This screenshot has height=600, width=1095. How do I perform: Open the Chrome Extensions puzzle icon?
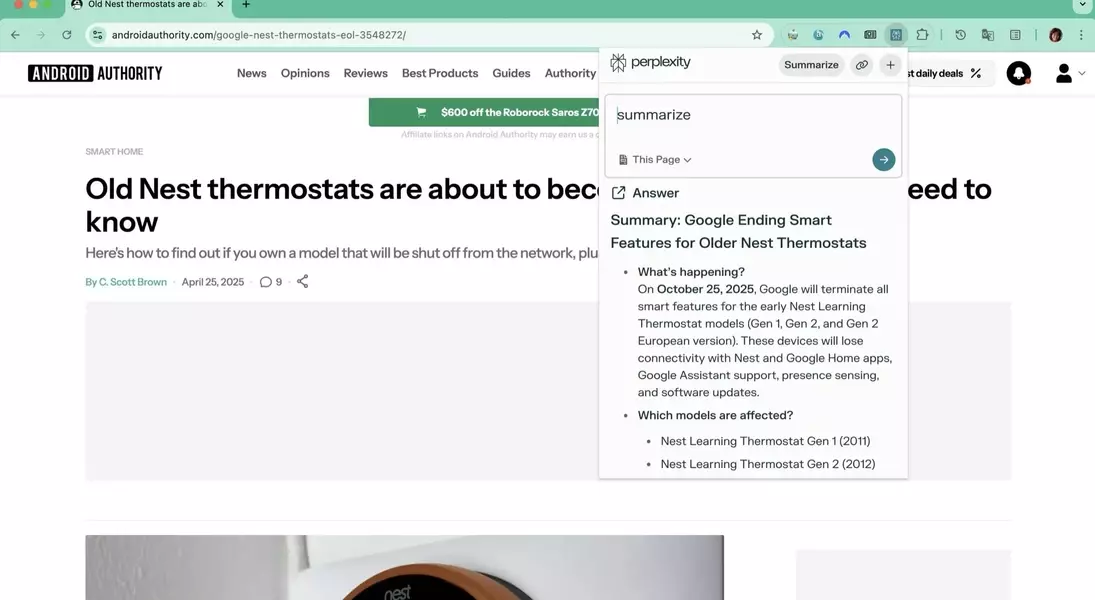pos(923,34)
